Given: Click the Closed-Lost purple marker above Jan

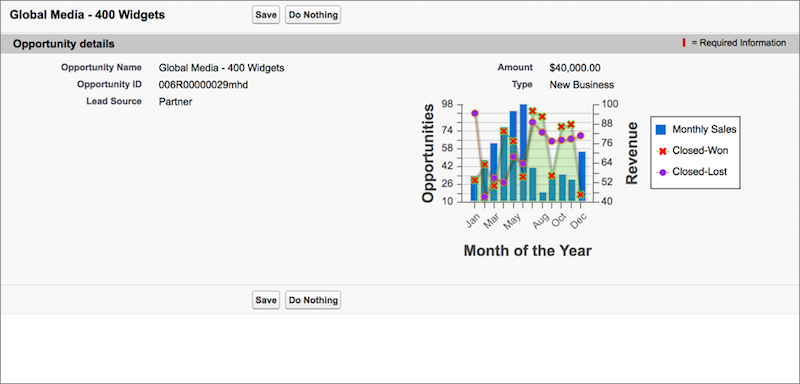Looking at the screenshot, I should coord(474,113).
